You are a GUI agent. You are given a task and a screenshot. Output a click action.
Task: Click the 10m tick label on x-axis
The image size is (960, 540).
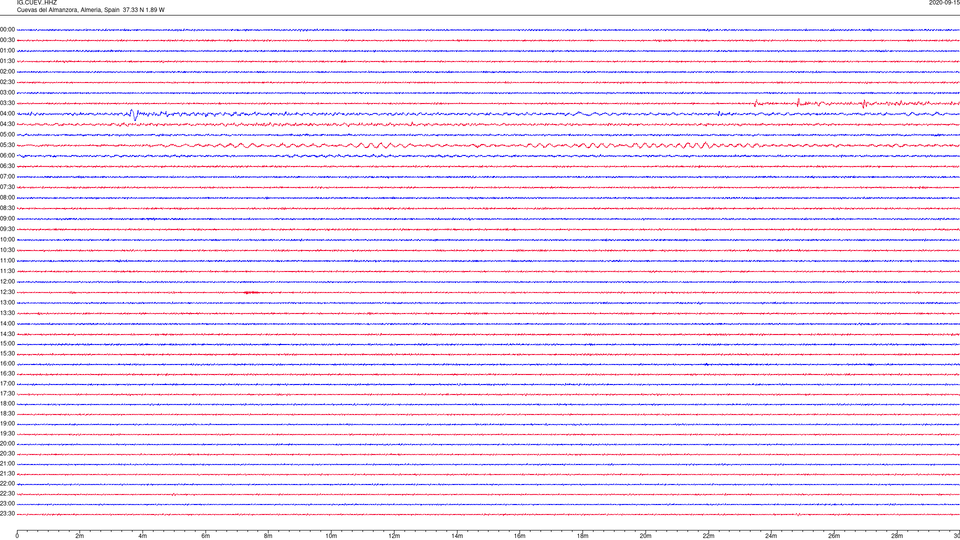click(x=331, y=536)
